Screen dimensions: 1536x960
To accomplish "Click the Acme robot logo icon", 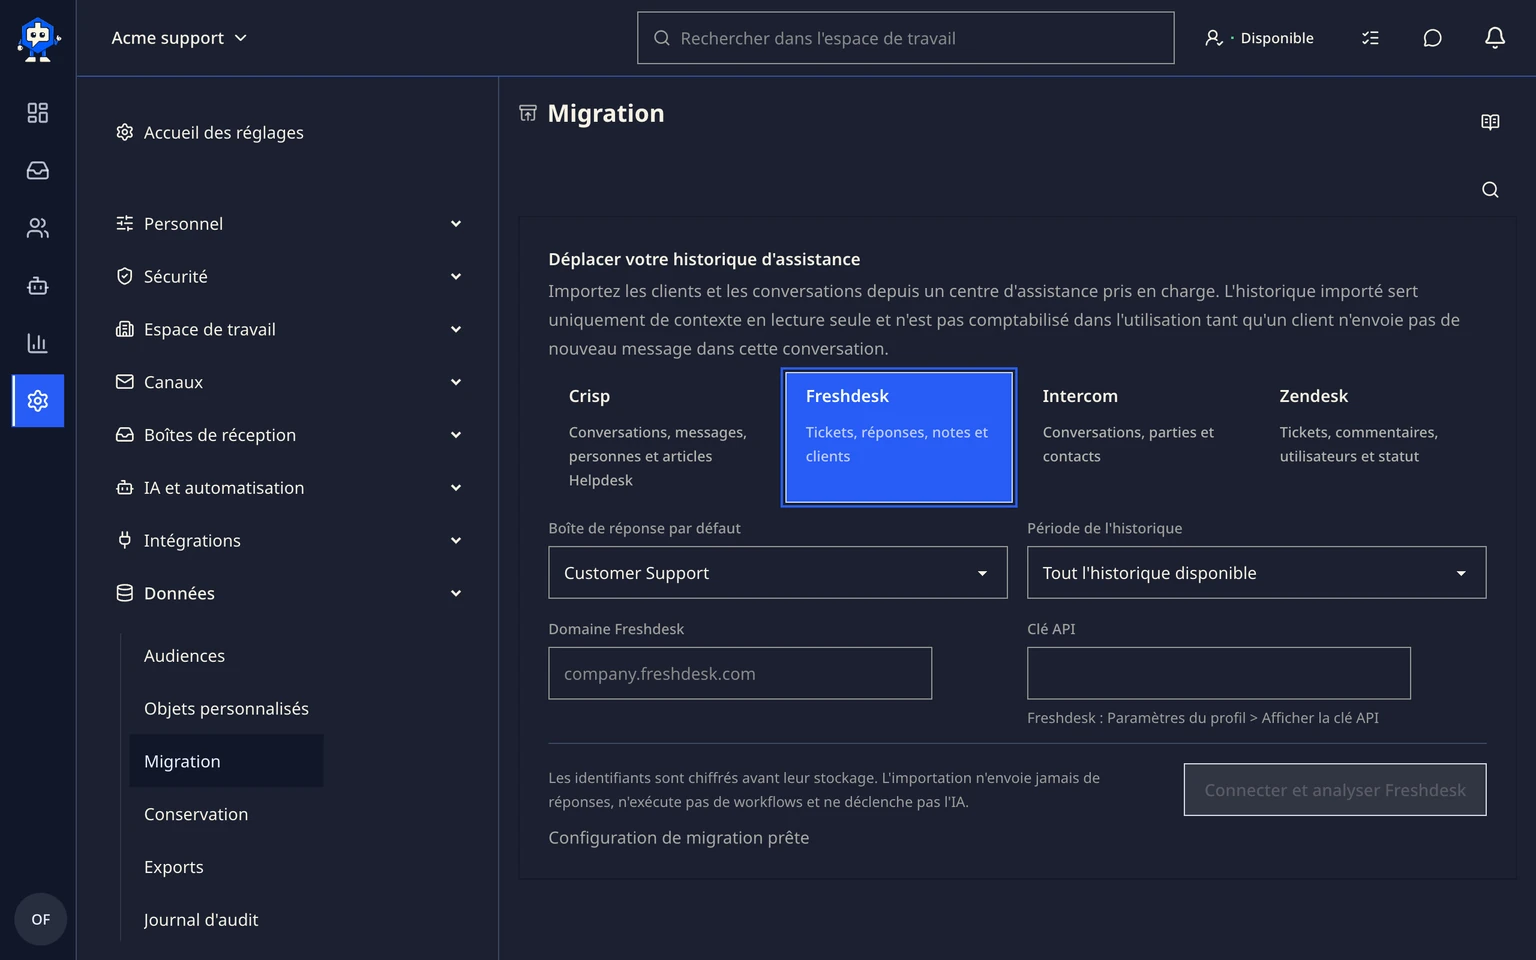I will 38,39.
